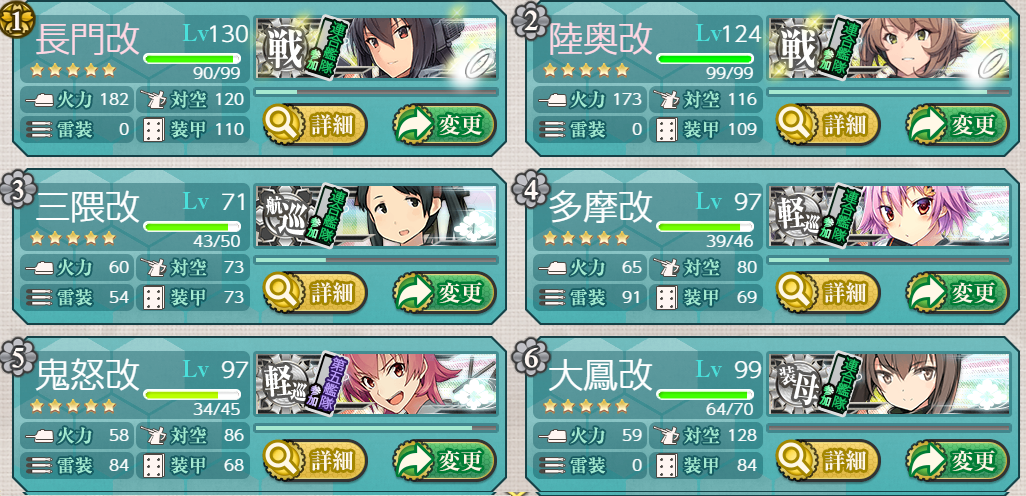Open 詳細 details for 陸奥改

click(x=828, y=125)
